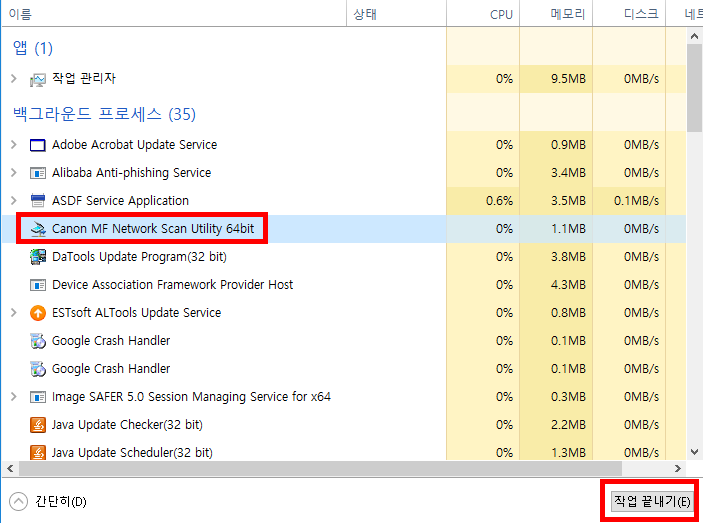
Task: Click the 0.9MB memory value for Adobe Acrobat
Action: (568, 145)
